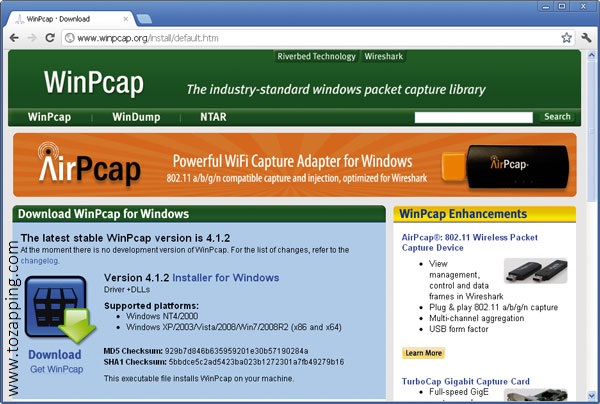Open the Wireshark top link
The image size is (600, 404).
coord(383,56)
